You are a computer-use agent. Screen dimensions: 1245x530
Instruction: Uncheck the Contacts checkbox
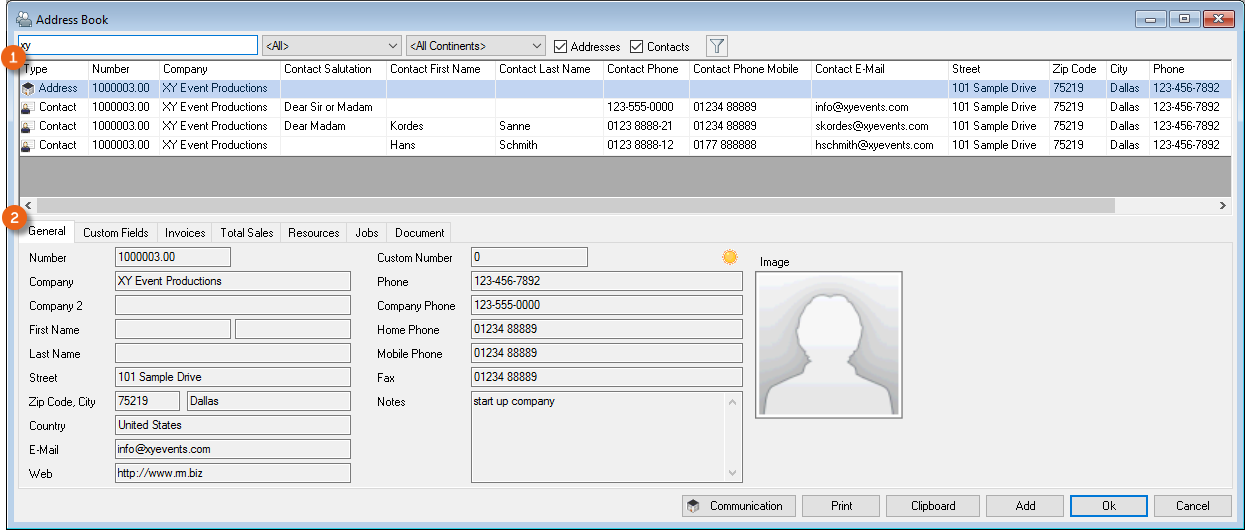tap(637, 46)
